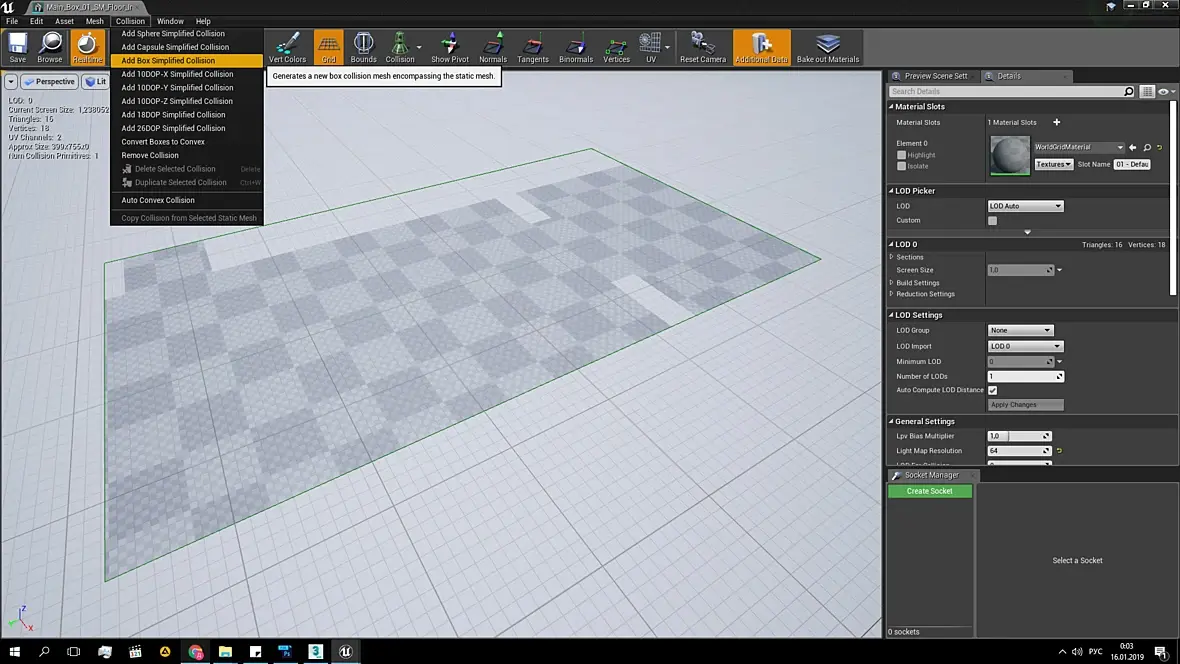Open Browse to locate asset in Content Browser
Image resolution: width=1180 pixels, height=664 pixels.
pyautogui.click(x=50, y=46)
